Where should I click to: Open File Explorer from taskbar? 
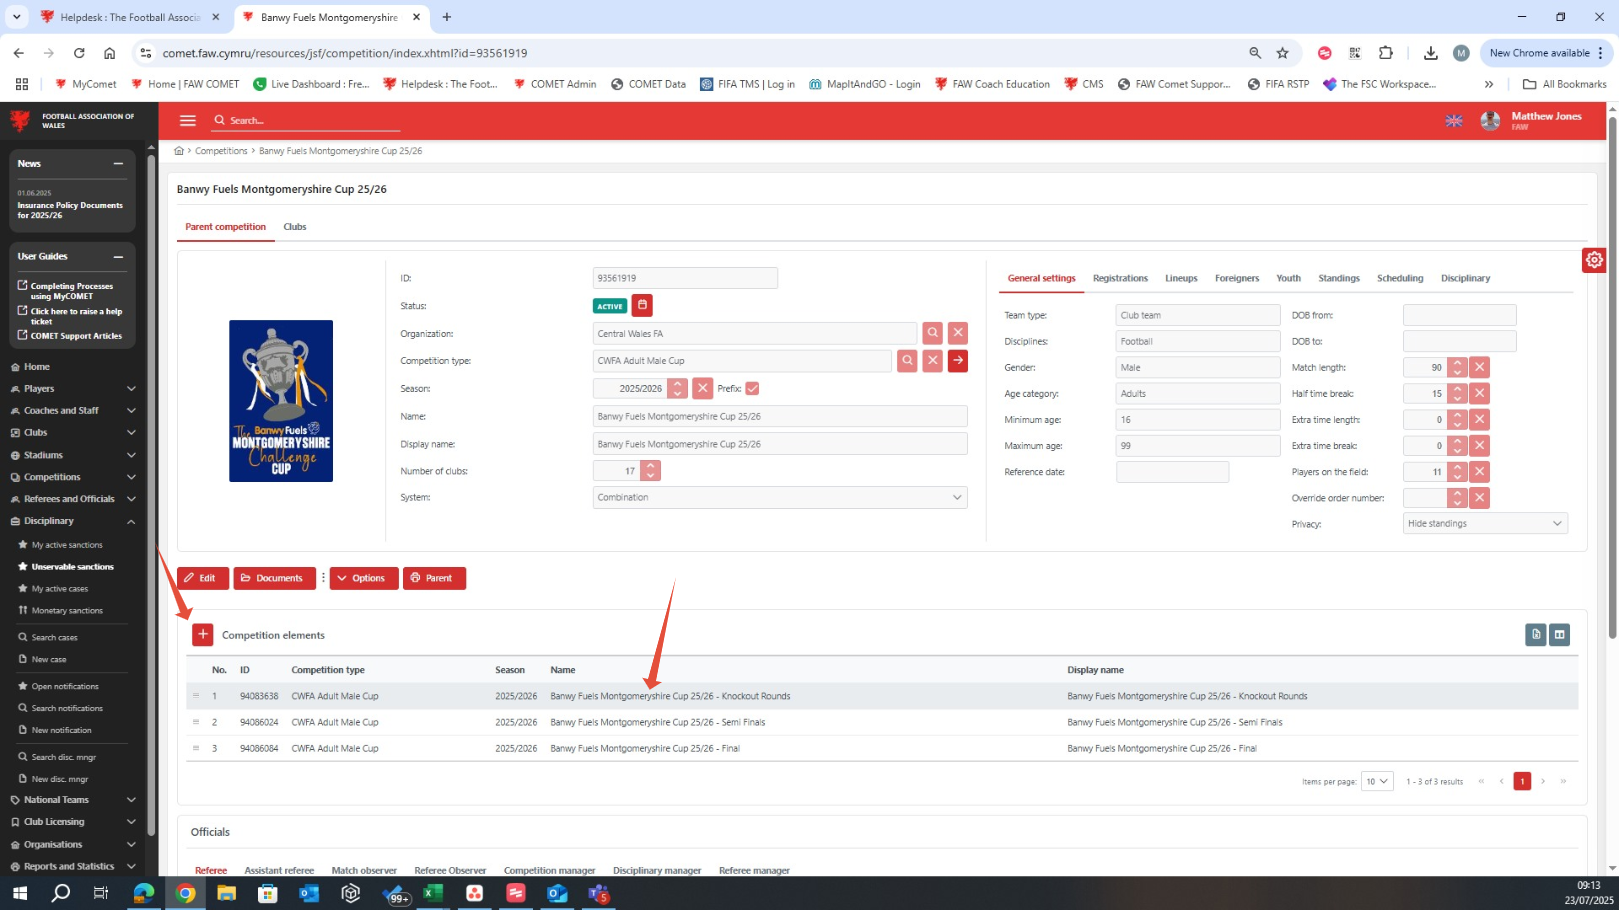(227, 893)
